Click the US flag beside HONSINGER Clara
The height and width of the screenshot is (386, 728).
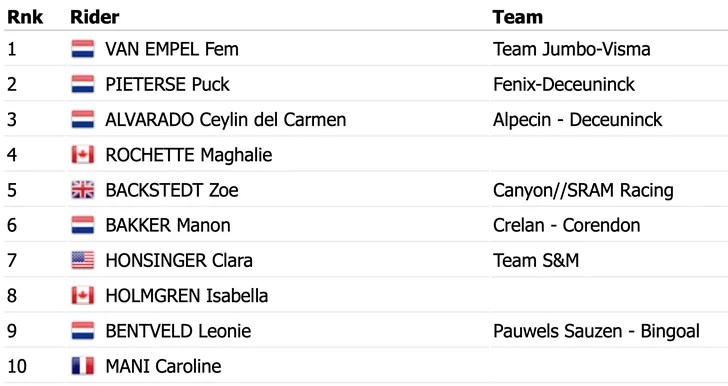pyautogui.click(x=83, y=260)
